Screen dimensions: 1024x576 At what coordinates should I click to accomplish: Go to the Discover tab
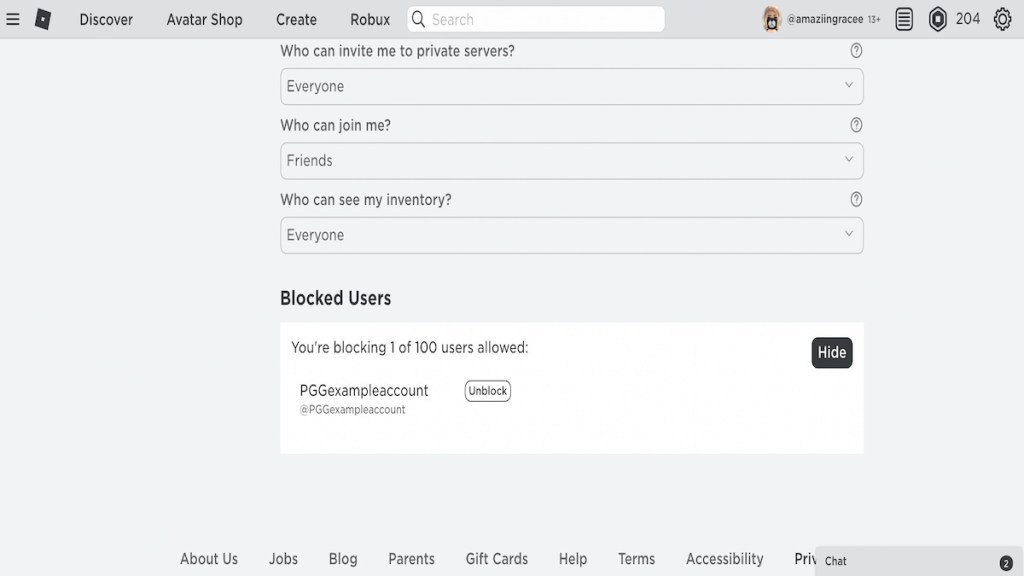106,19
